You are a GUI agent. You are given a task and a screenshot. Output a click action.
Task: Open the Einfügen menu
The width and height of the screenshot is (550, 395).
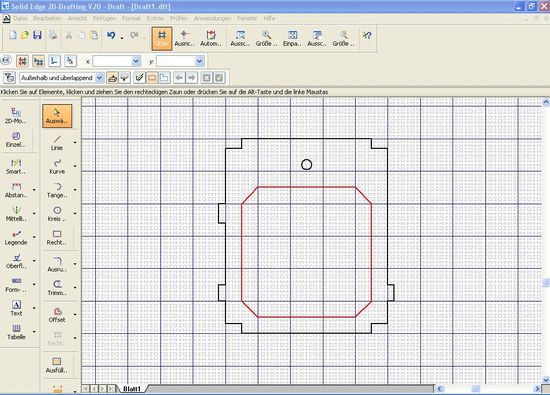point(104,18)
